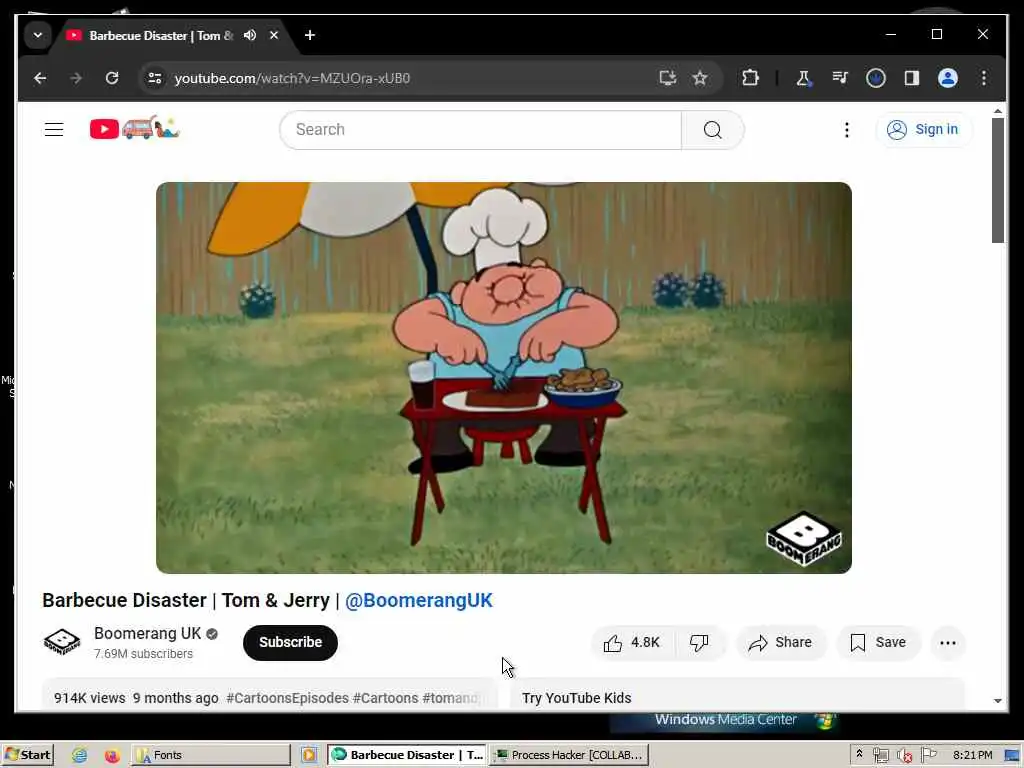Show hidden system tray icons

859,754
